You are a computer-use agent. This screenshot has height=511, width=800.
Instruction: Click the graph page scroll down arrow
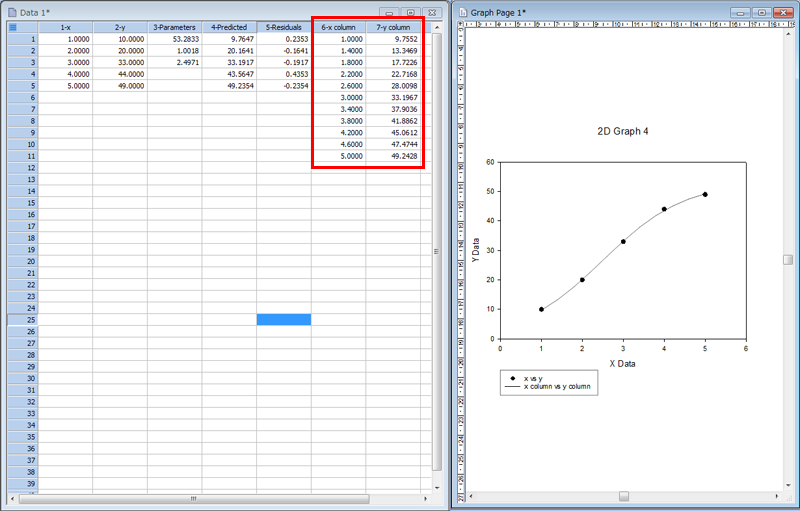click(788, 485)
